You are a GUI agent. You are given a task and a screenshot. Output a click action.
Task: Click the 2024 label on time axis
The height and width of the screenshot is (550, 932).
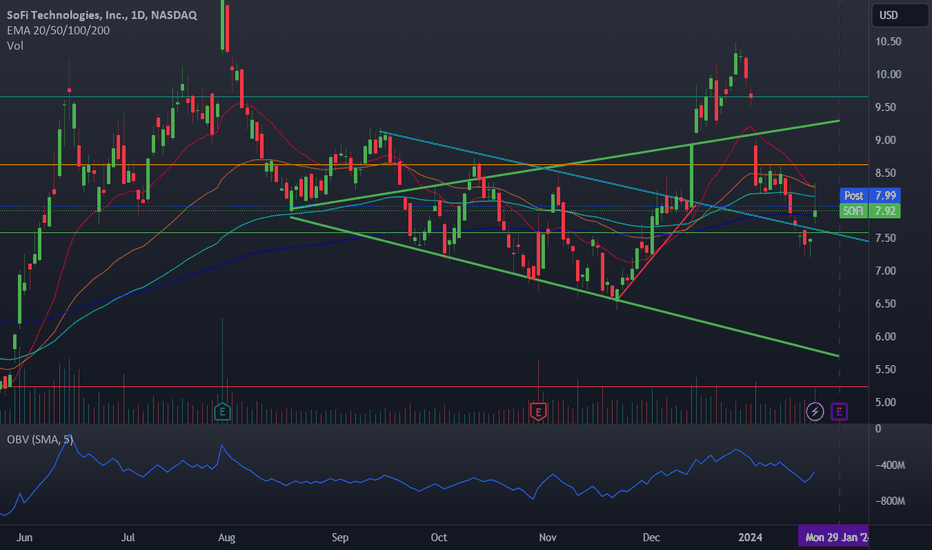750,538
